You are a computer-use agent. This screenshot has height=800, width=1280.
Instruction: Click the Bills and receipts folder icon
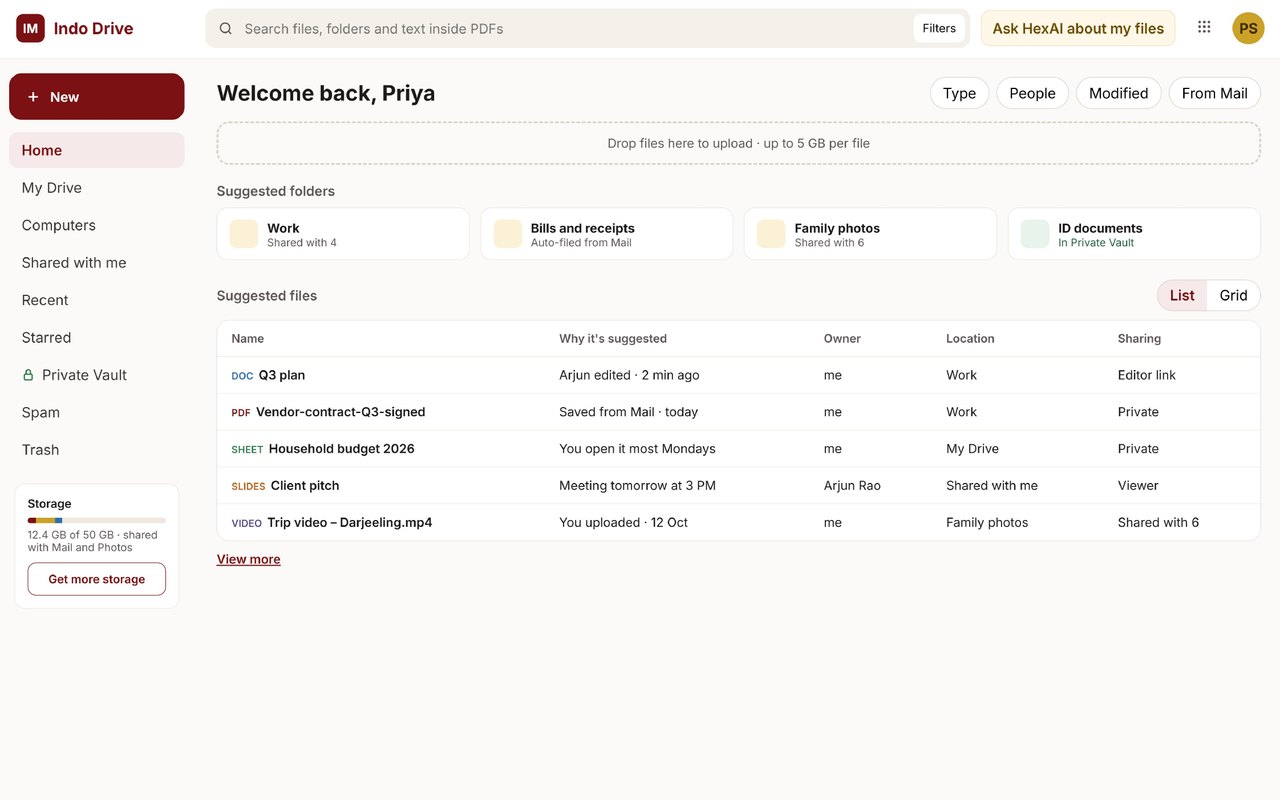(508, 234)
